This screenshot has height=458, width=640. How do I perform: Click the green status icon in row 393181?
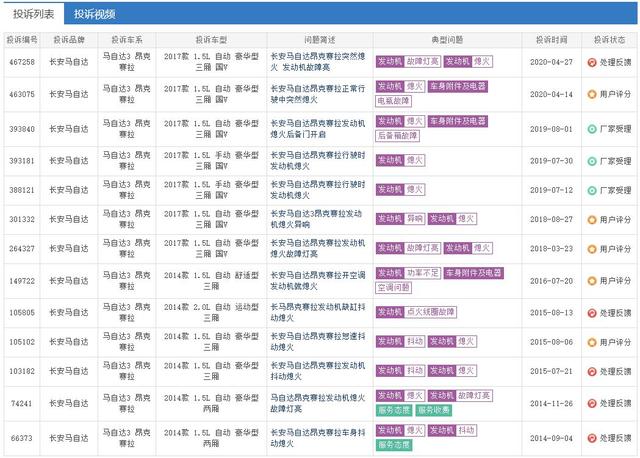[592, 161]
